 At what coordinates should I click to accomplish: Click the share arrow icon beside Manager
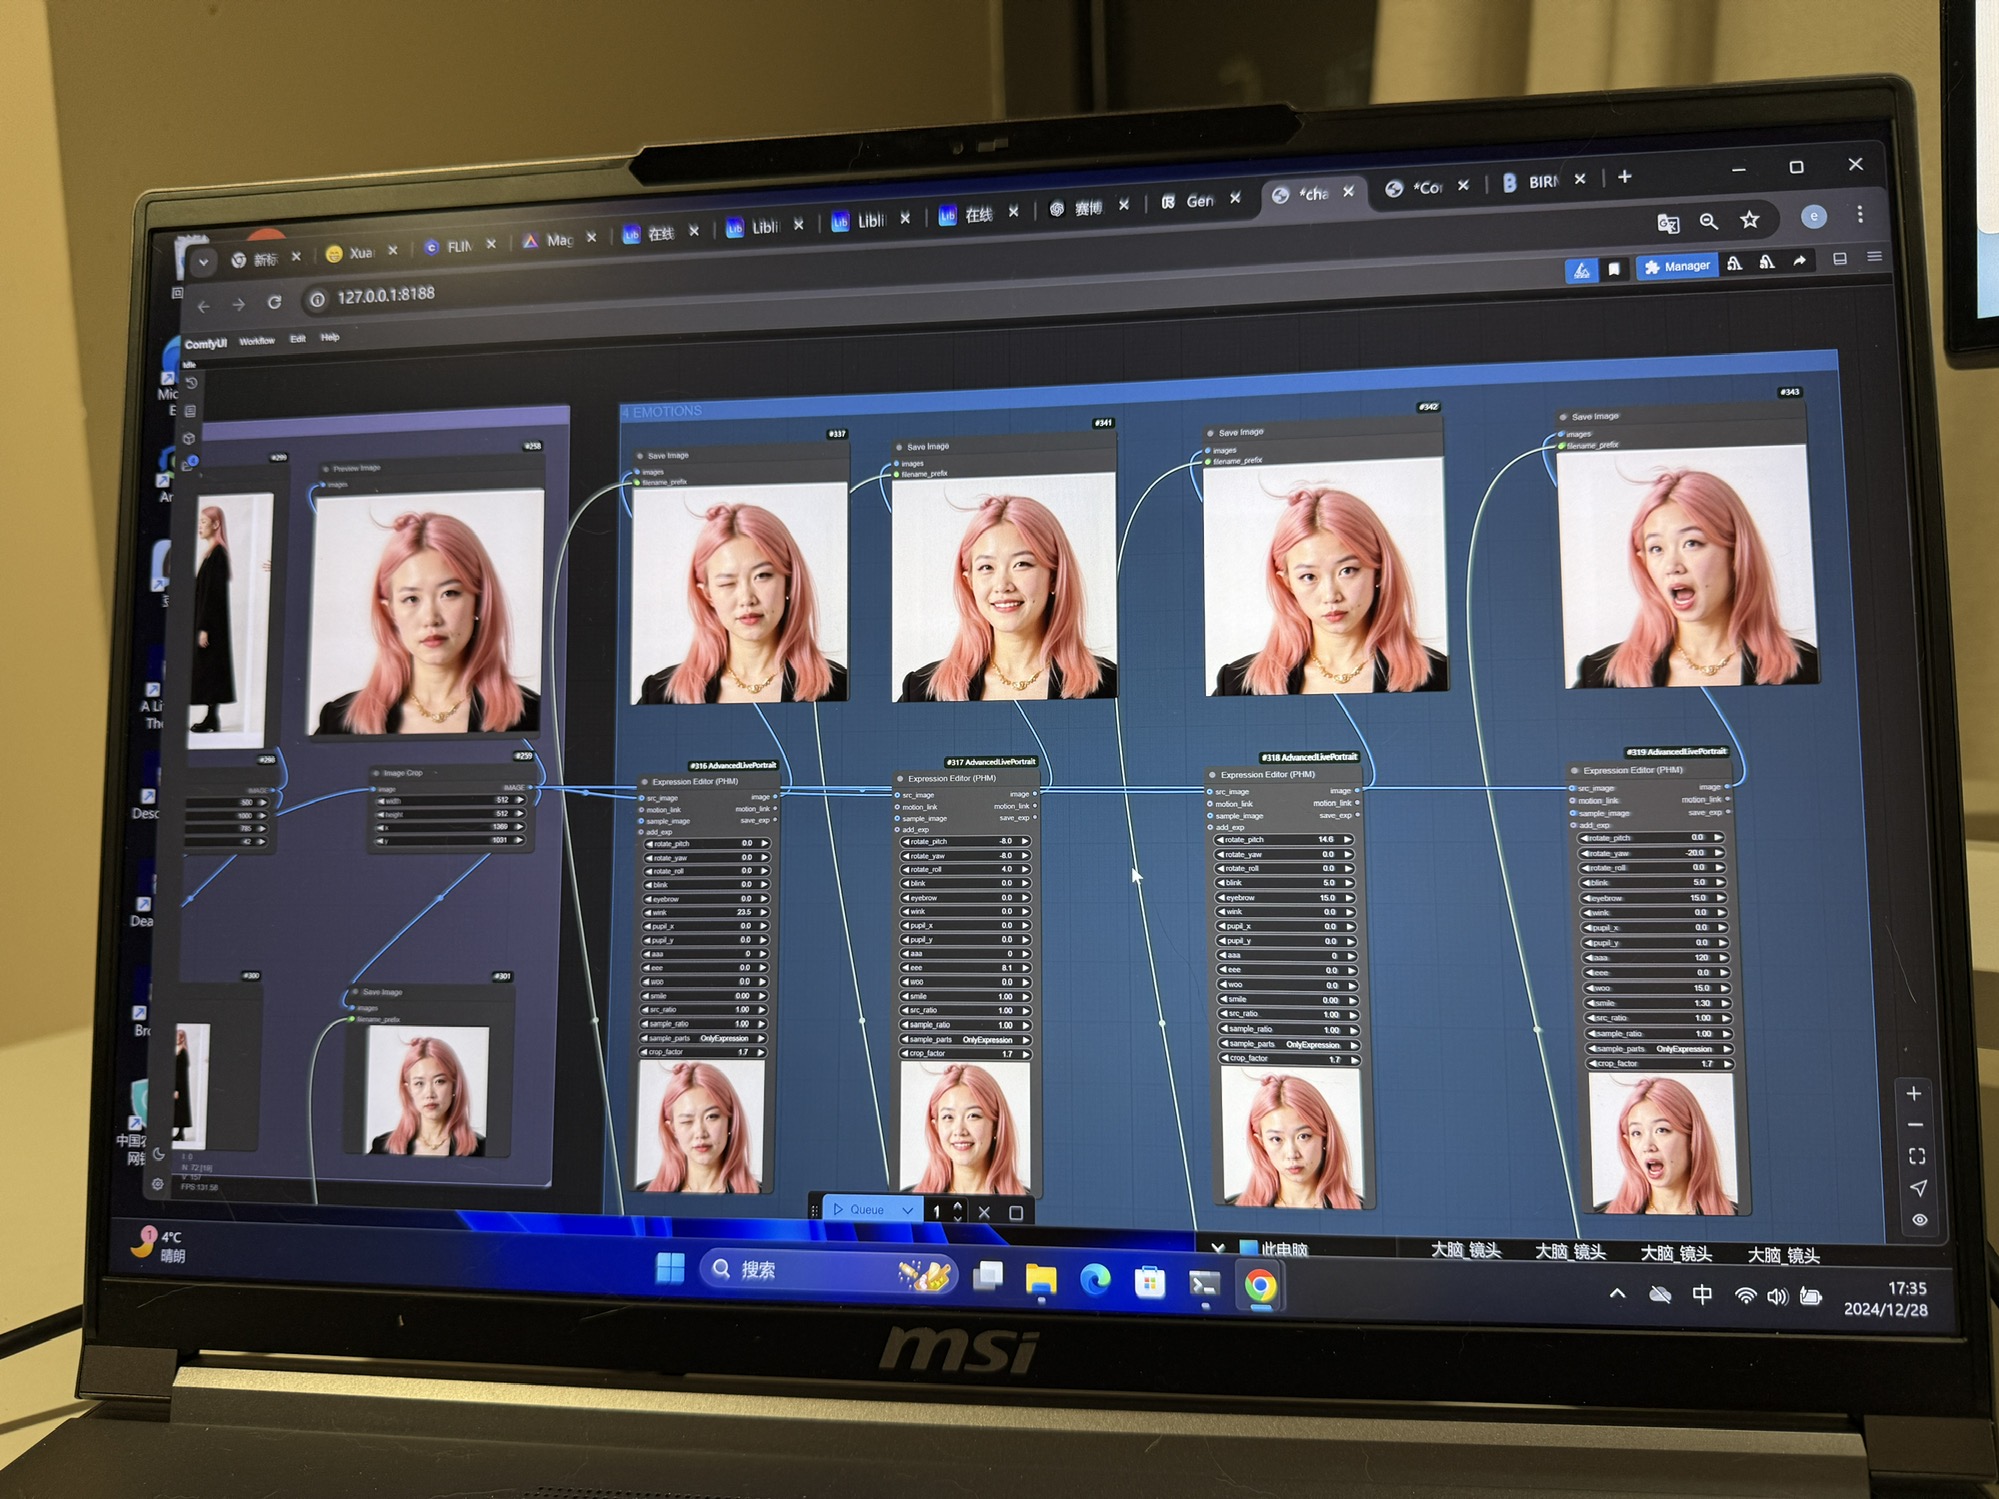tap(1800, 262)
